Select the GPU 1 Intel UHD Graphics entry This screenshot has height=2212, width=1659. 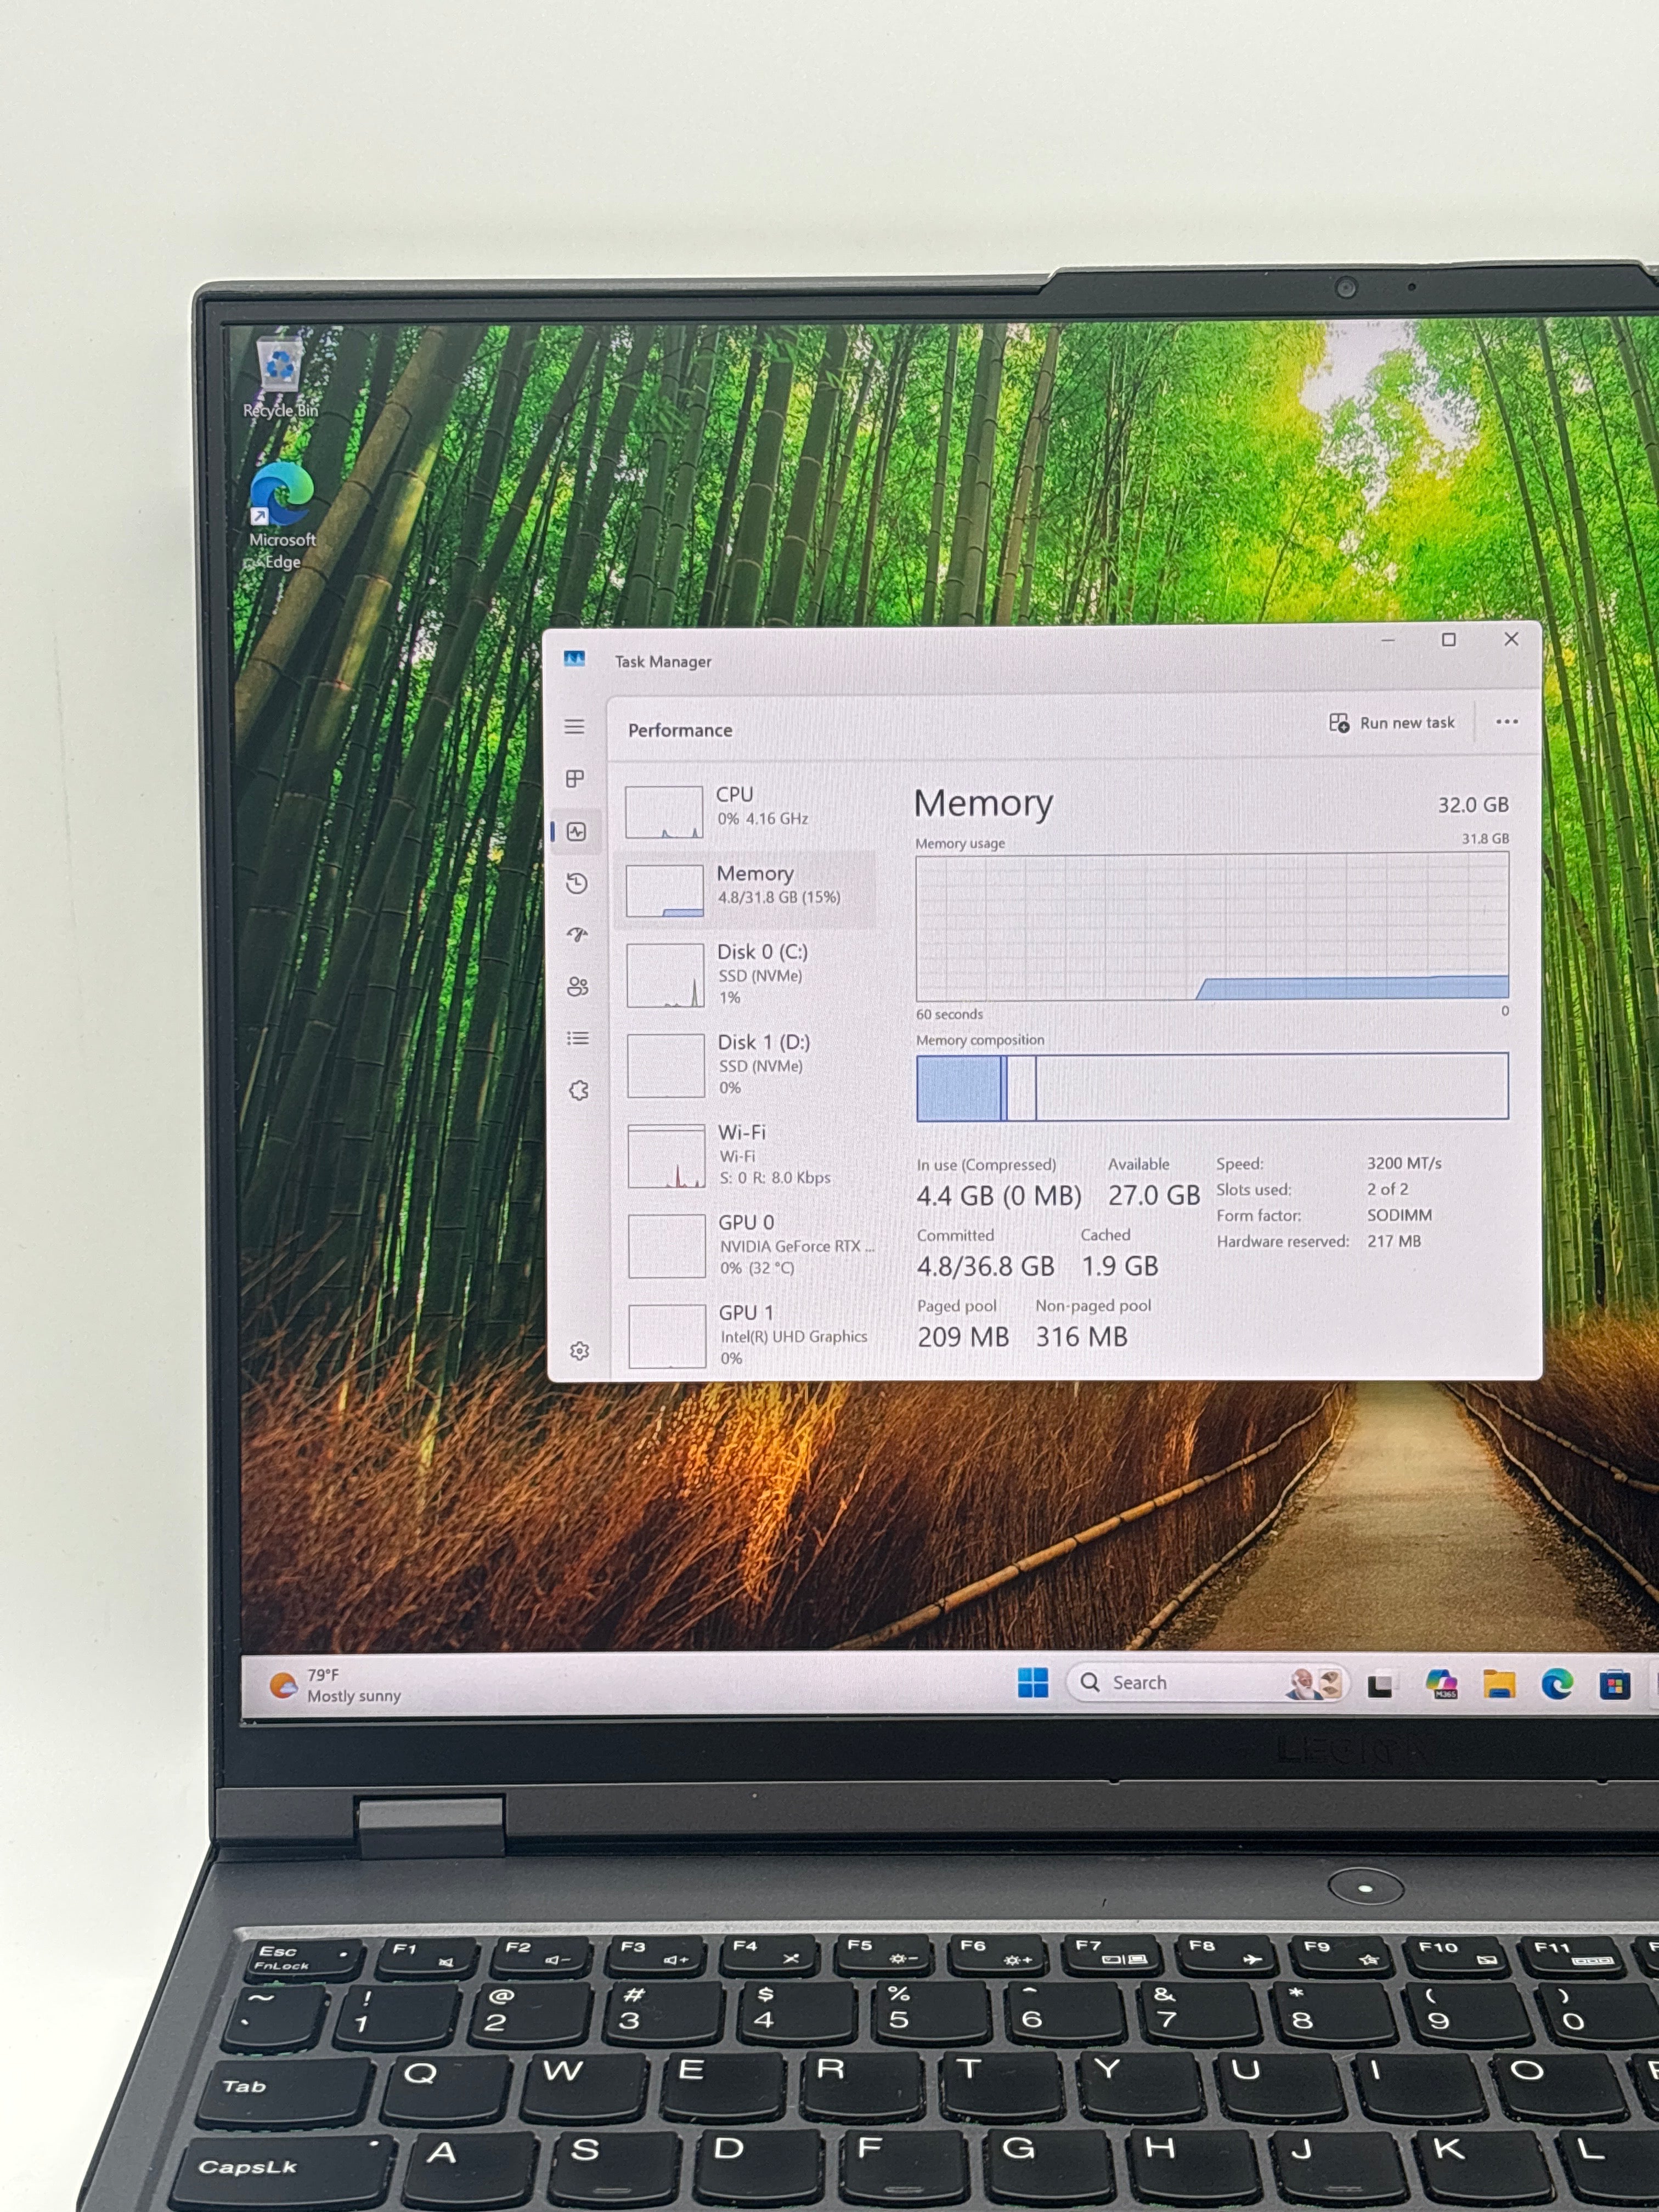click(x=750, y=1336)
